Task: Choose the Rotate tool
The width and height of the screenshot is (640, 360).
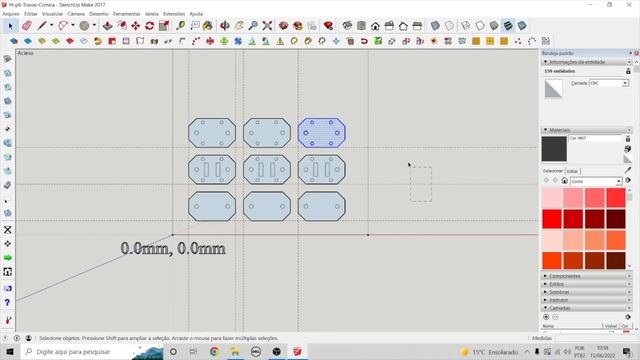Action: point(149,26)
